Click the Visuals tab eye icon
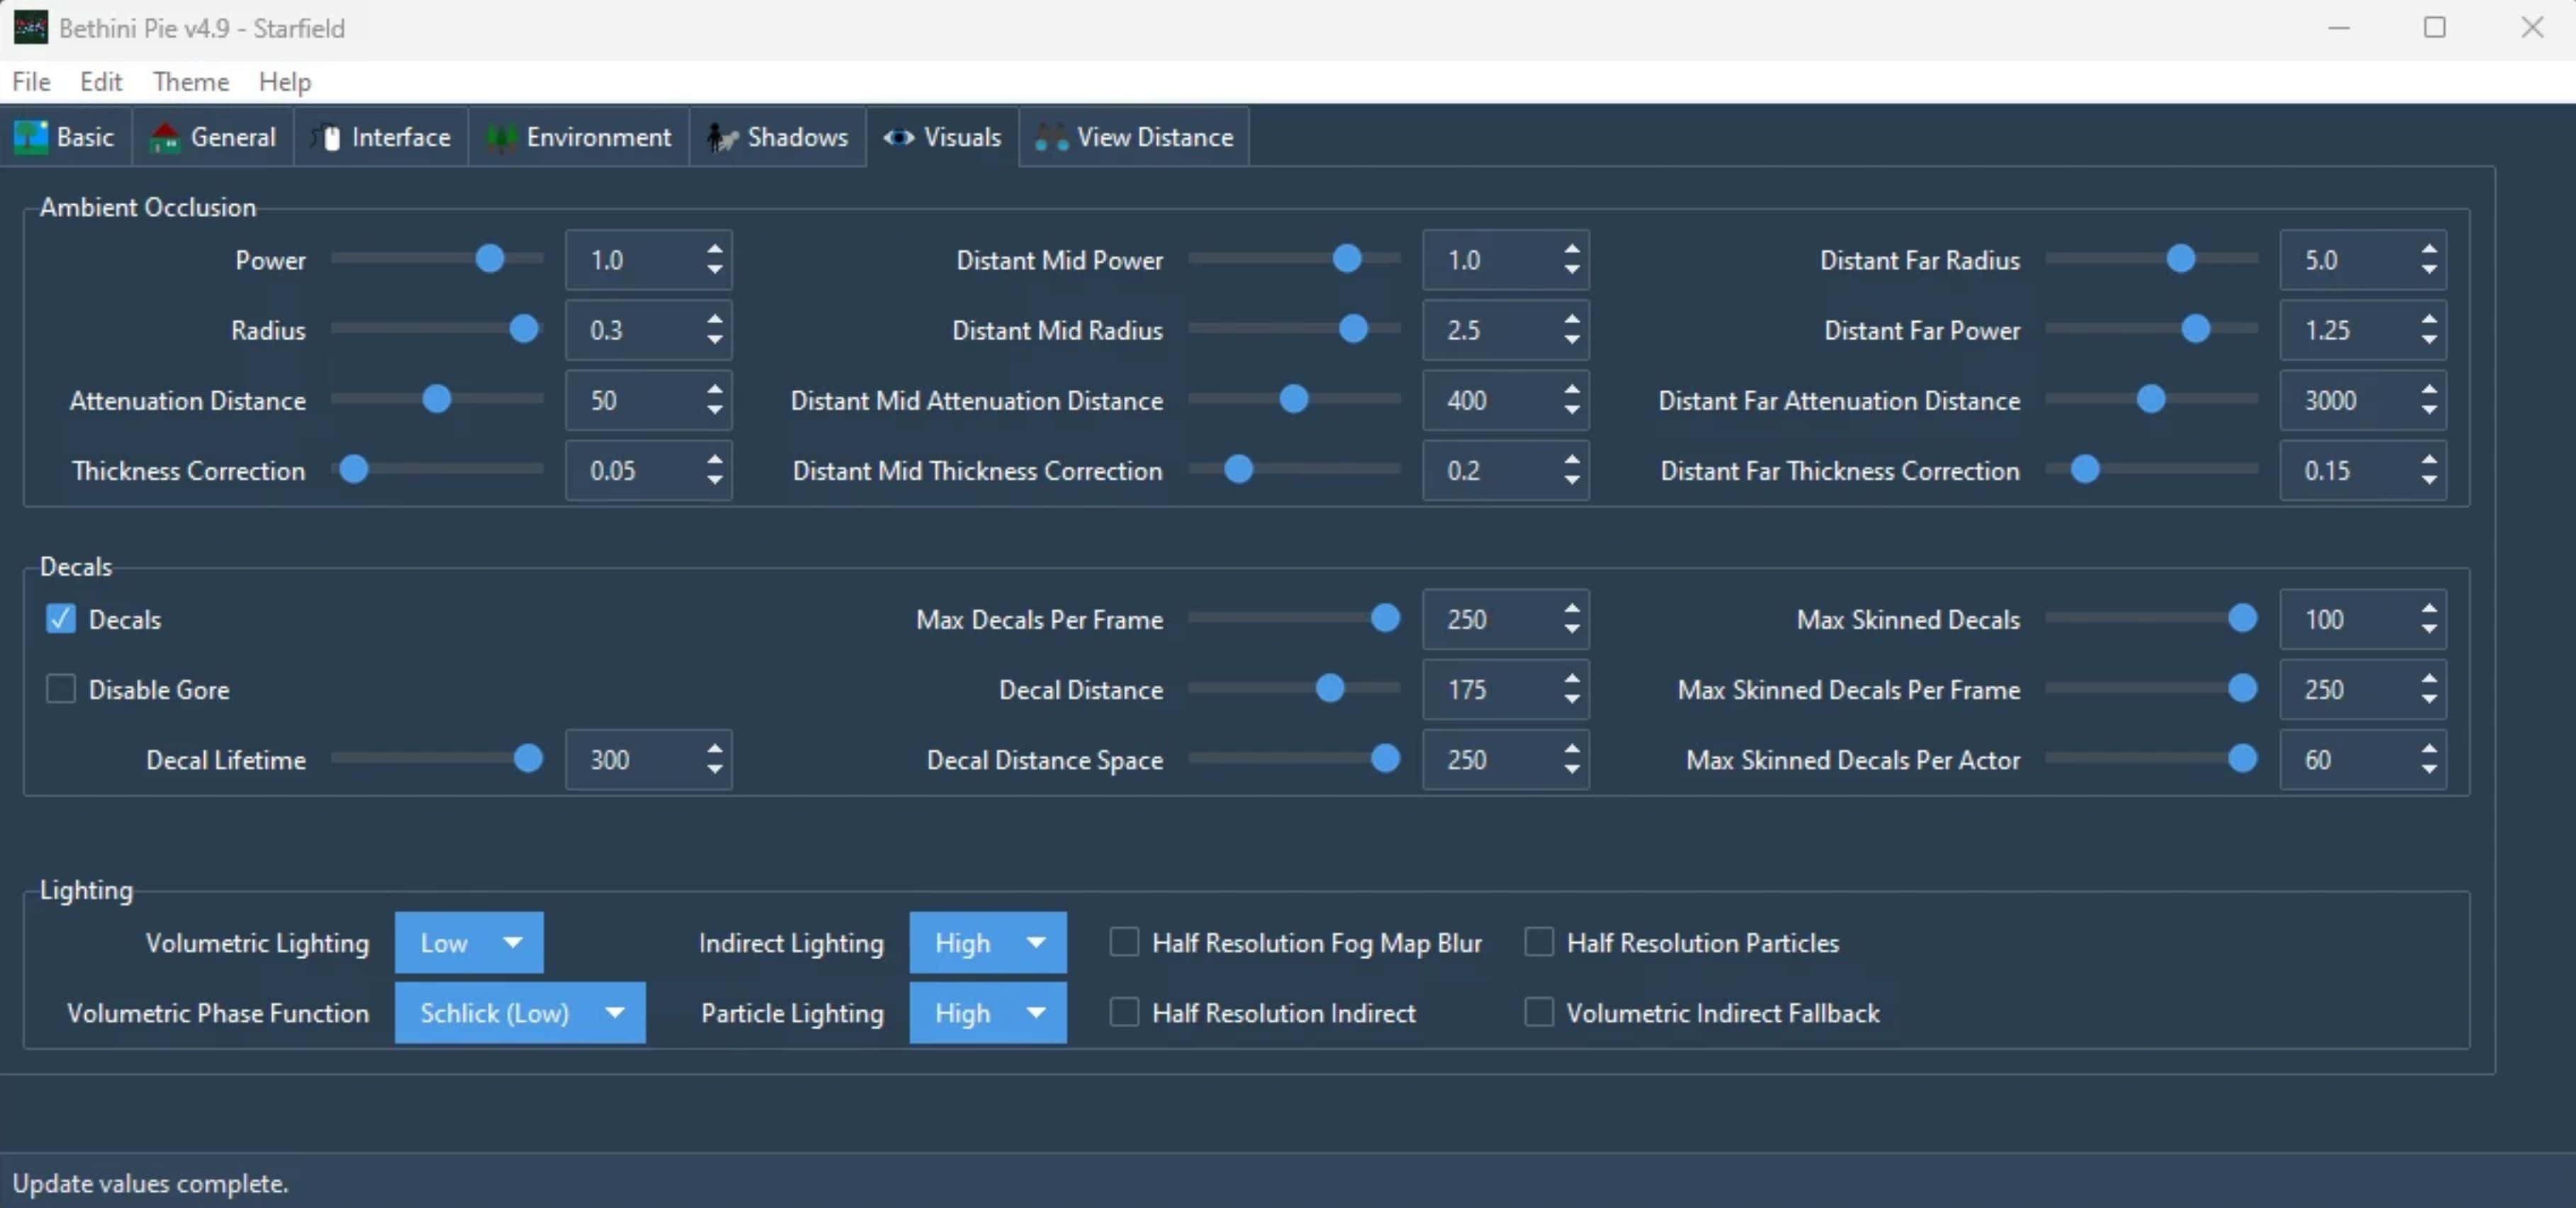Screen dimensions: 2576x1208 coord(898,137)
